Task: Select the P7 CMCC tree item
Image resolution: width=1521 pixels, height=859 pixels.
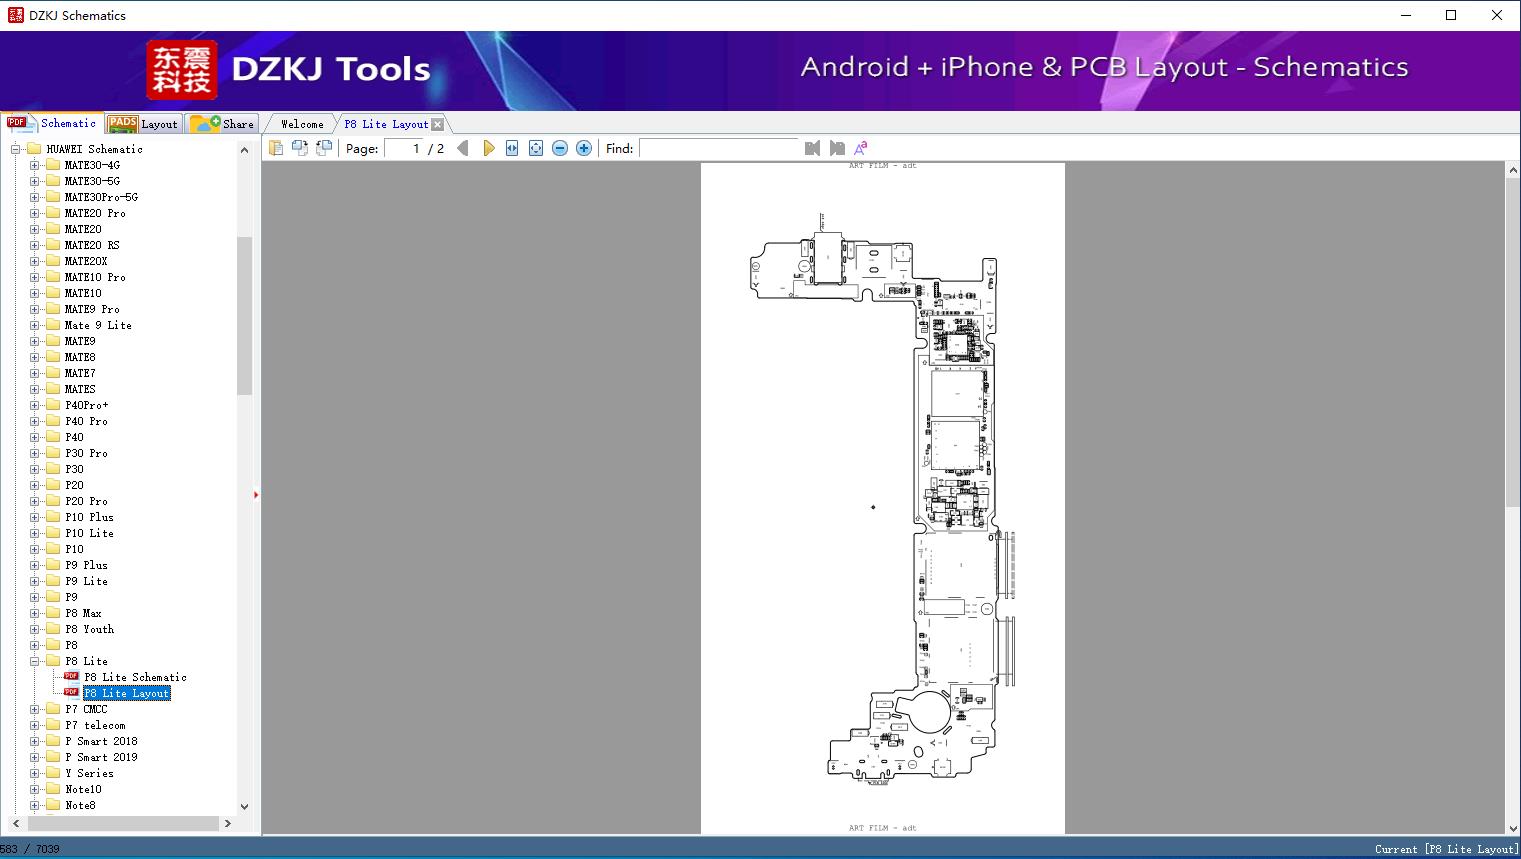Action: click(86, 709)
